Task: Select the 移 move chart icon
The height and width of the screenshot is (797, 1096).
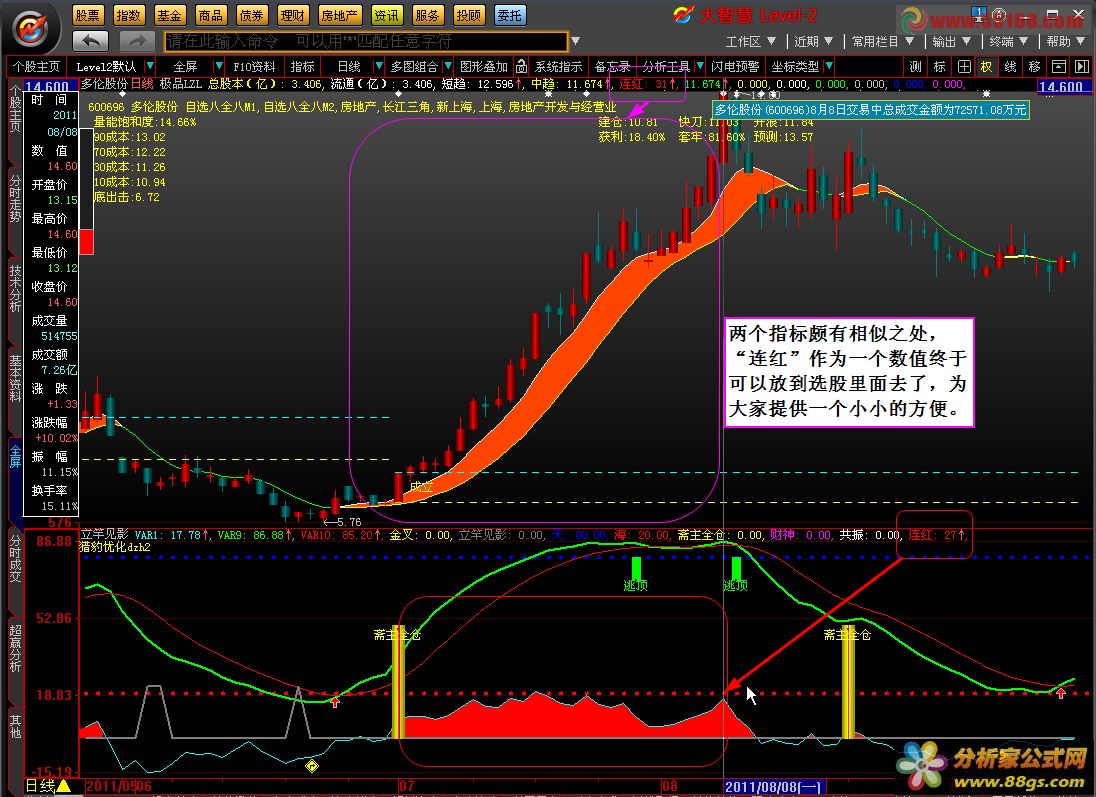Action: tap(1034, 66)
